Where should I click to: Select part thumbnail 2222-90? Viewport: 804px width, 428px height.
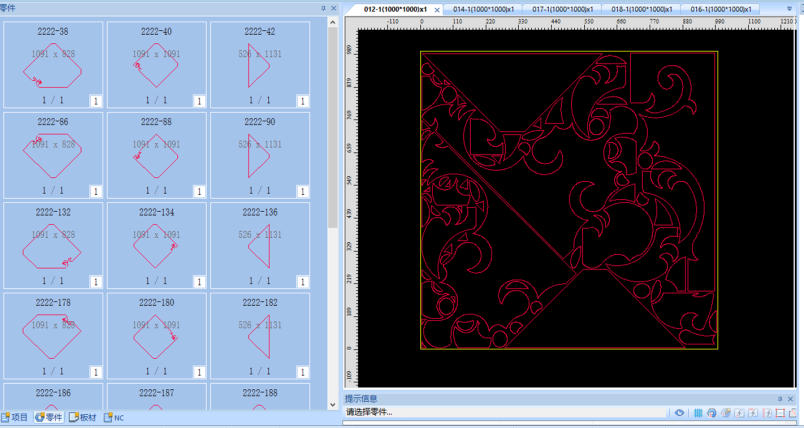260,155
